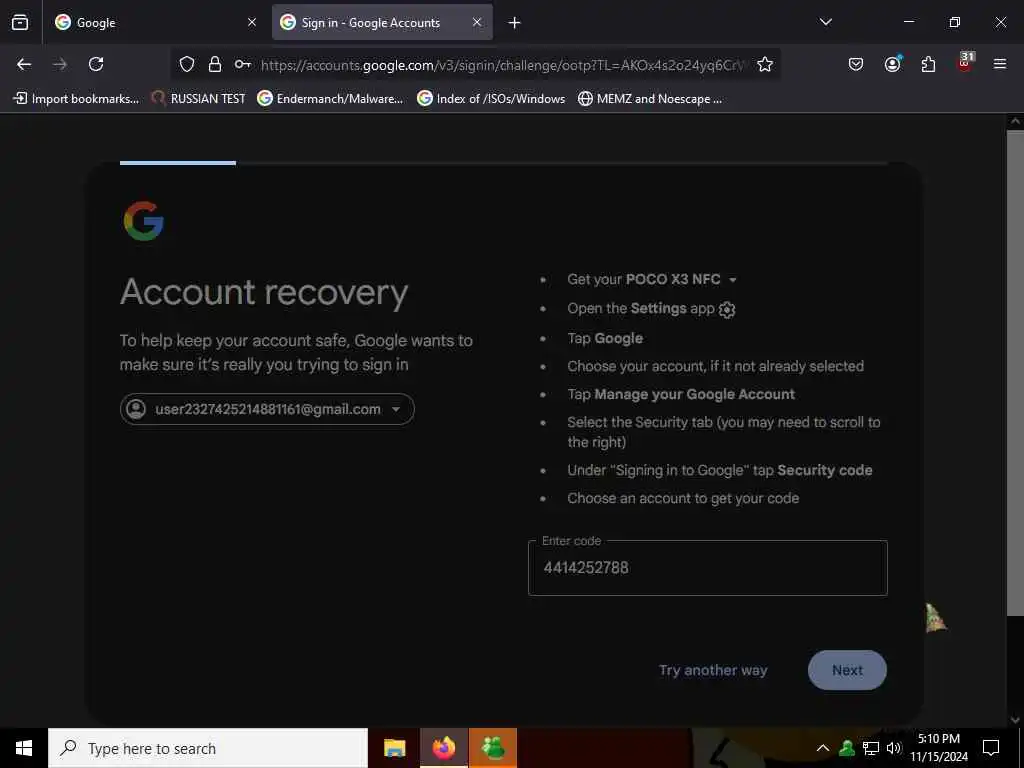Click the Google logo on page
The image size is (1024, 768).
(144, 221)
